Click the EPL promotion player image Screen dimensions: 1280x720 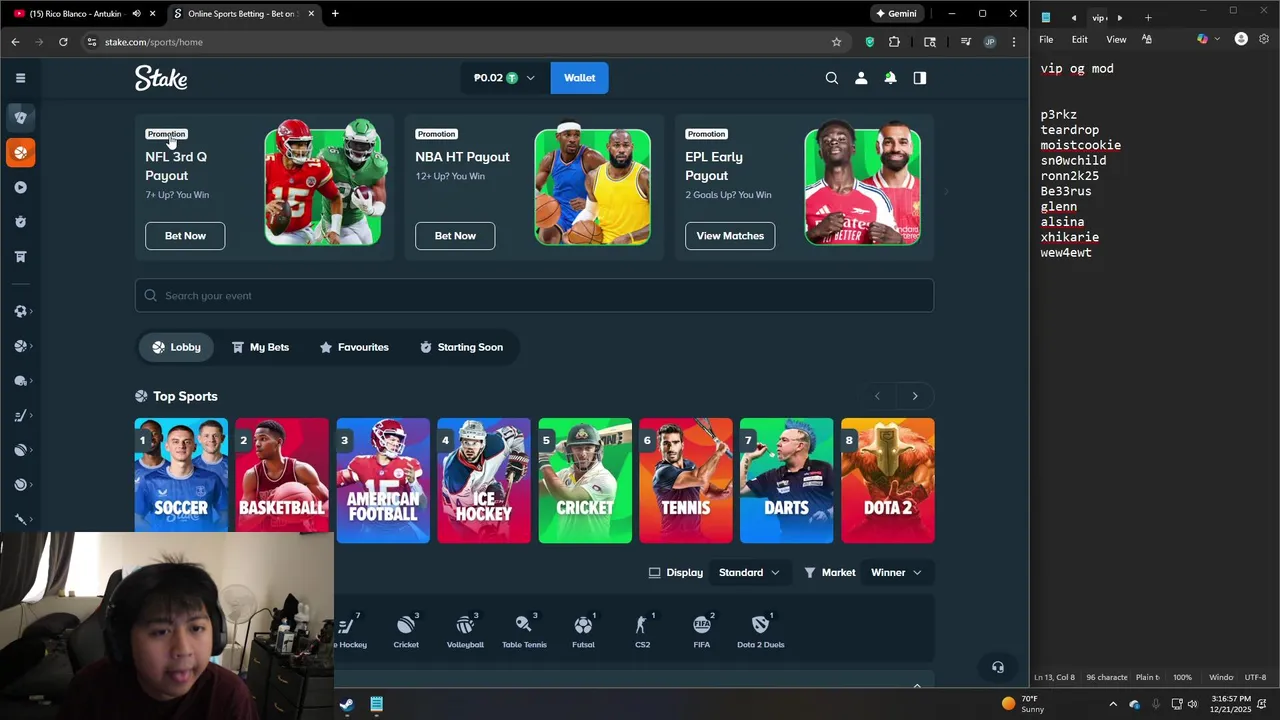pos(862,185)
